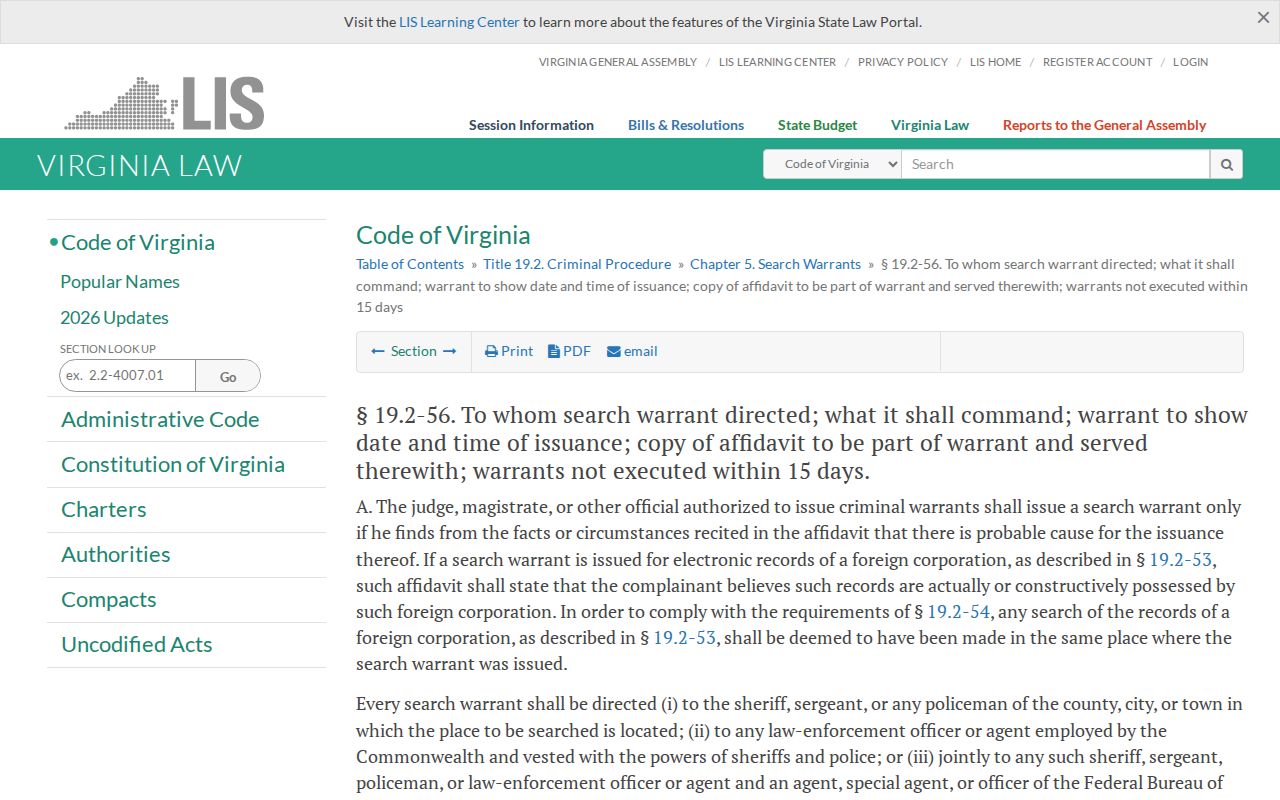
Task: Click the Login link
Action: pyautogui.click(x=1190, y=62)
